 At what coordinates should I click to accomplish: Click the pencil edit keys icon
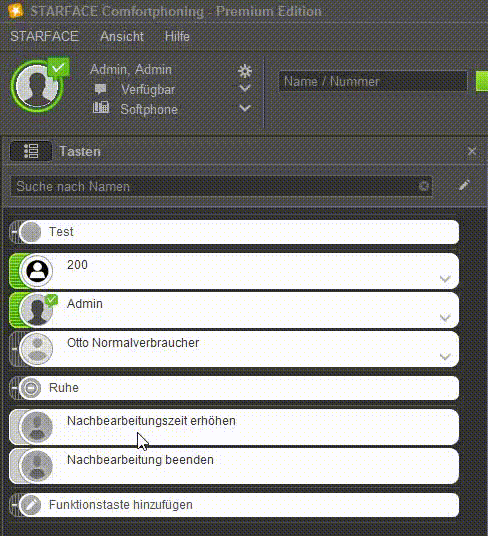(464, 185)
